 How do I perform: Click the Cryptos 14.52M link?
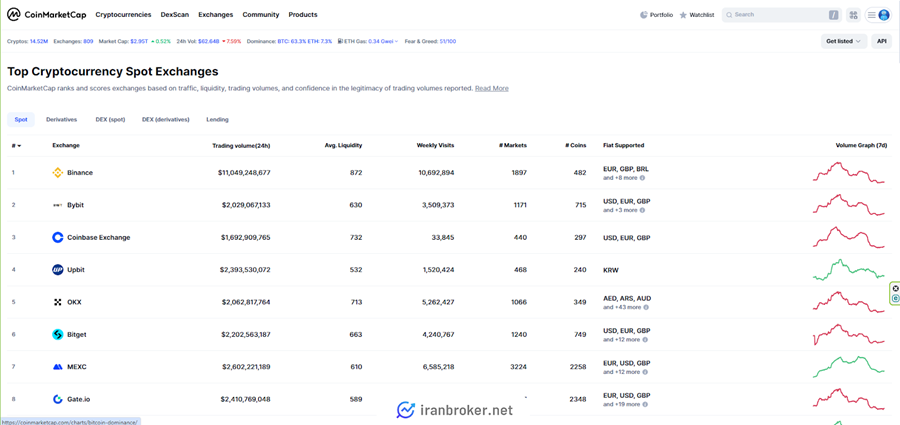coord(28,41)
